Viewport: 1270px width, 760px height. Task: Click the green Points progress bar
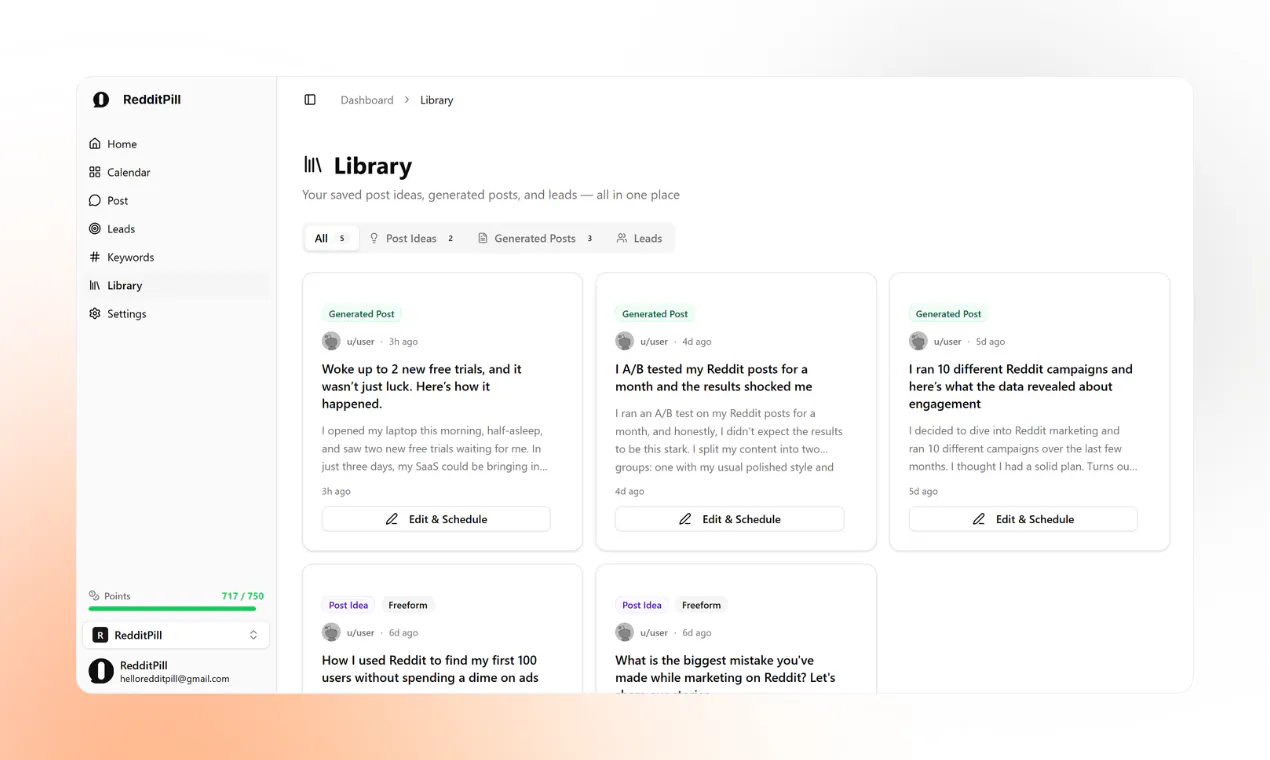(172, 608)
